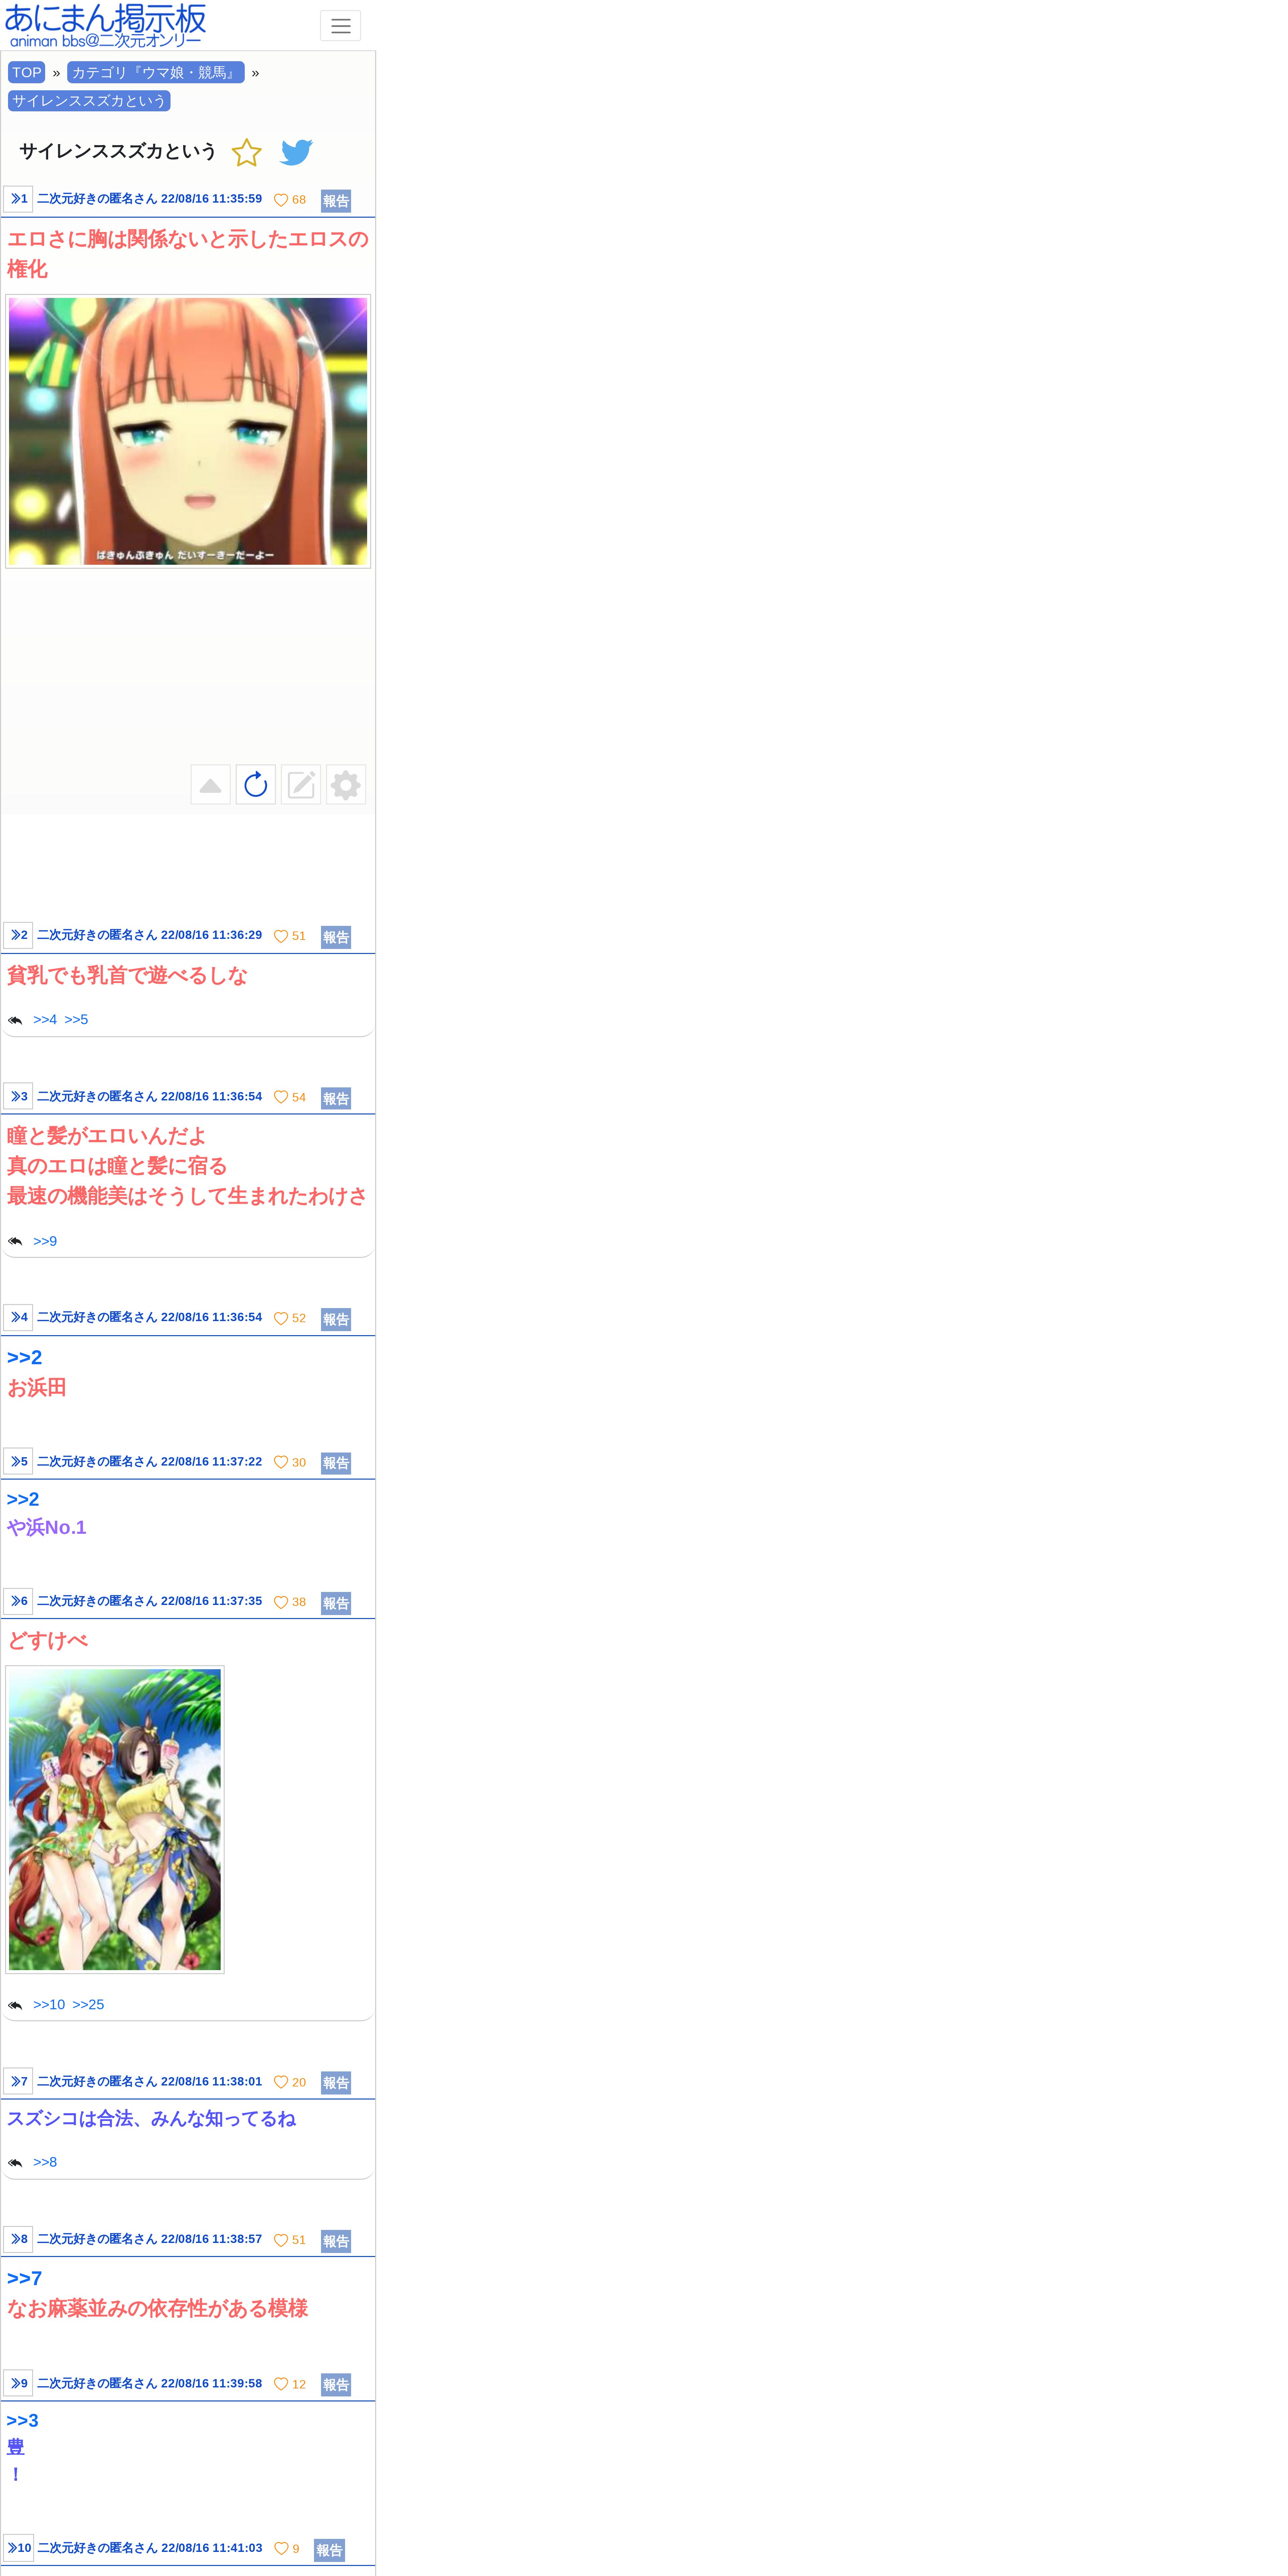Open the swimsuit illustration thumbnail
1288x2576 pixels.
tap(115, 1819)
